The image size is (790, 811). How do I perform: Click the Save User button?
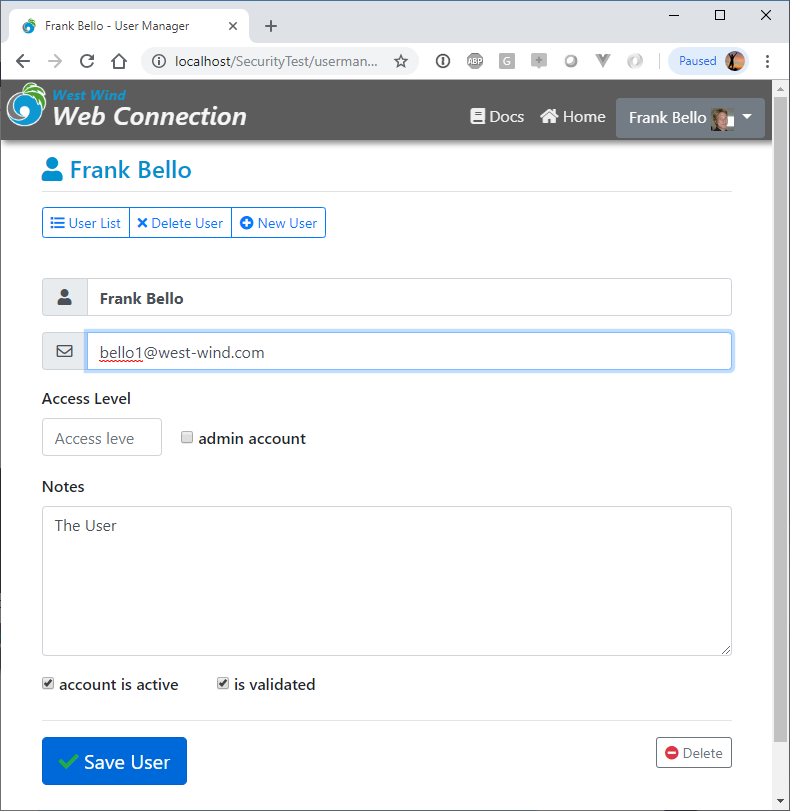[x=114, y=761]
